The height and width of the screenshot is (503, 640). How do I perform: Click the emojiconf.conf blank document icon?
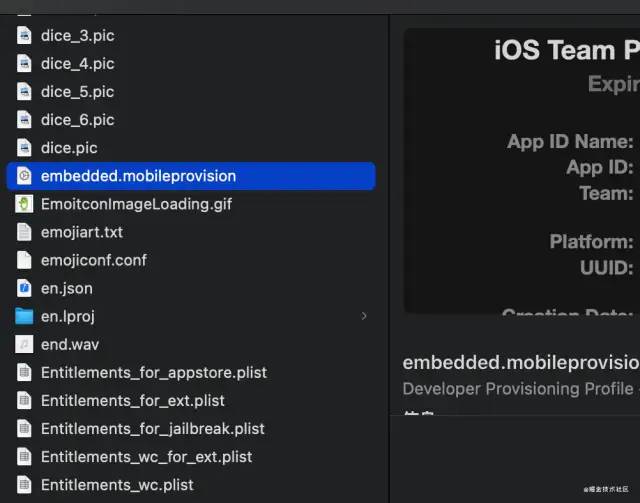click(24, 260)
